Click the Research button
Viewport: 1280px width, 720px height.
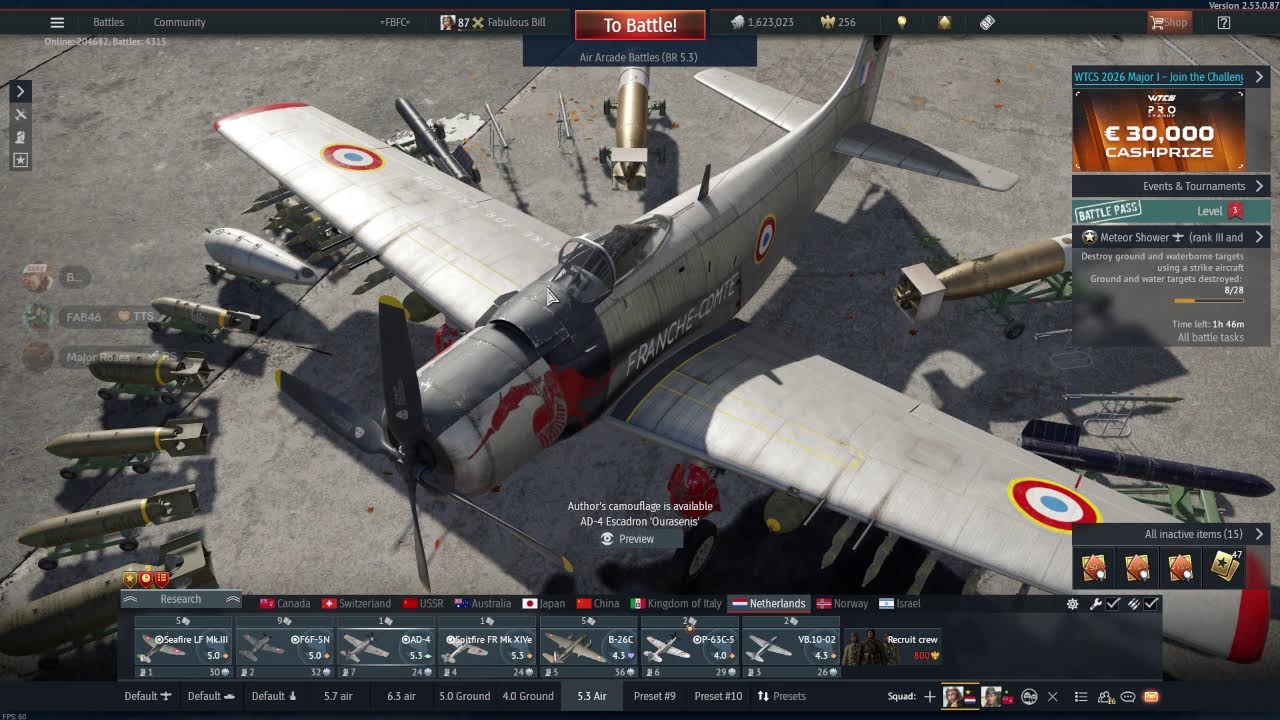tap(181, 599)
